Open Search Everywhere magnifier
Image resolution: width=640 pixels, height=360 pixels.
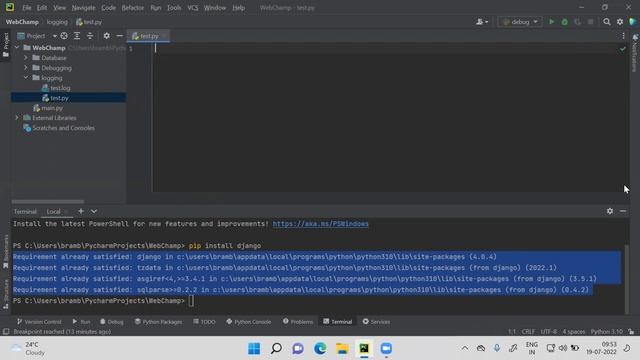point(607,22)
